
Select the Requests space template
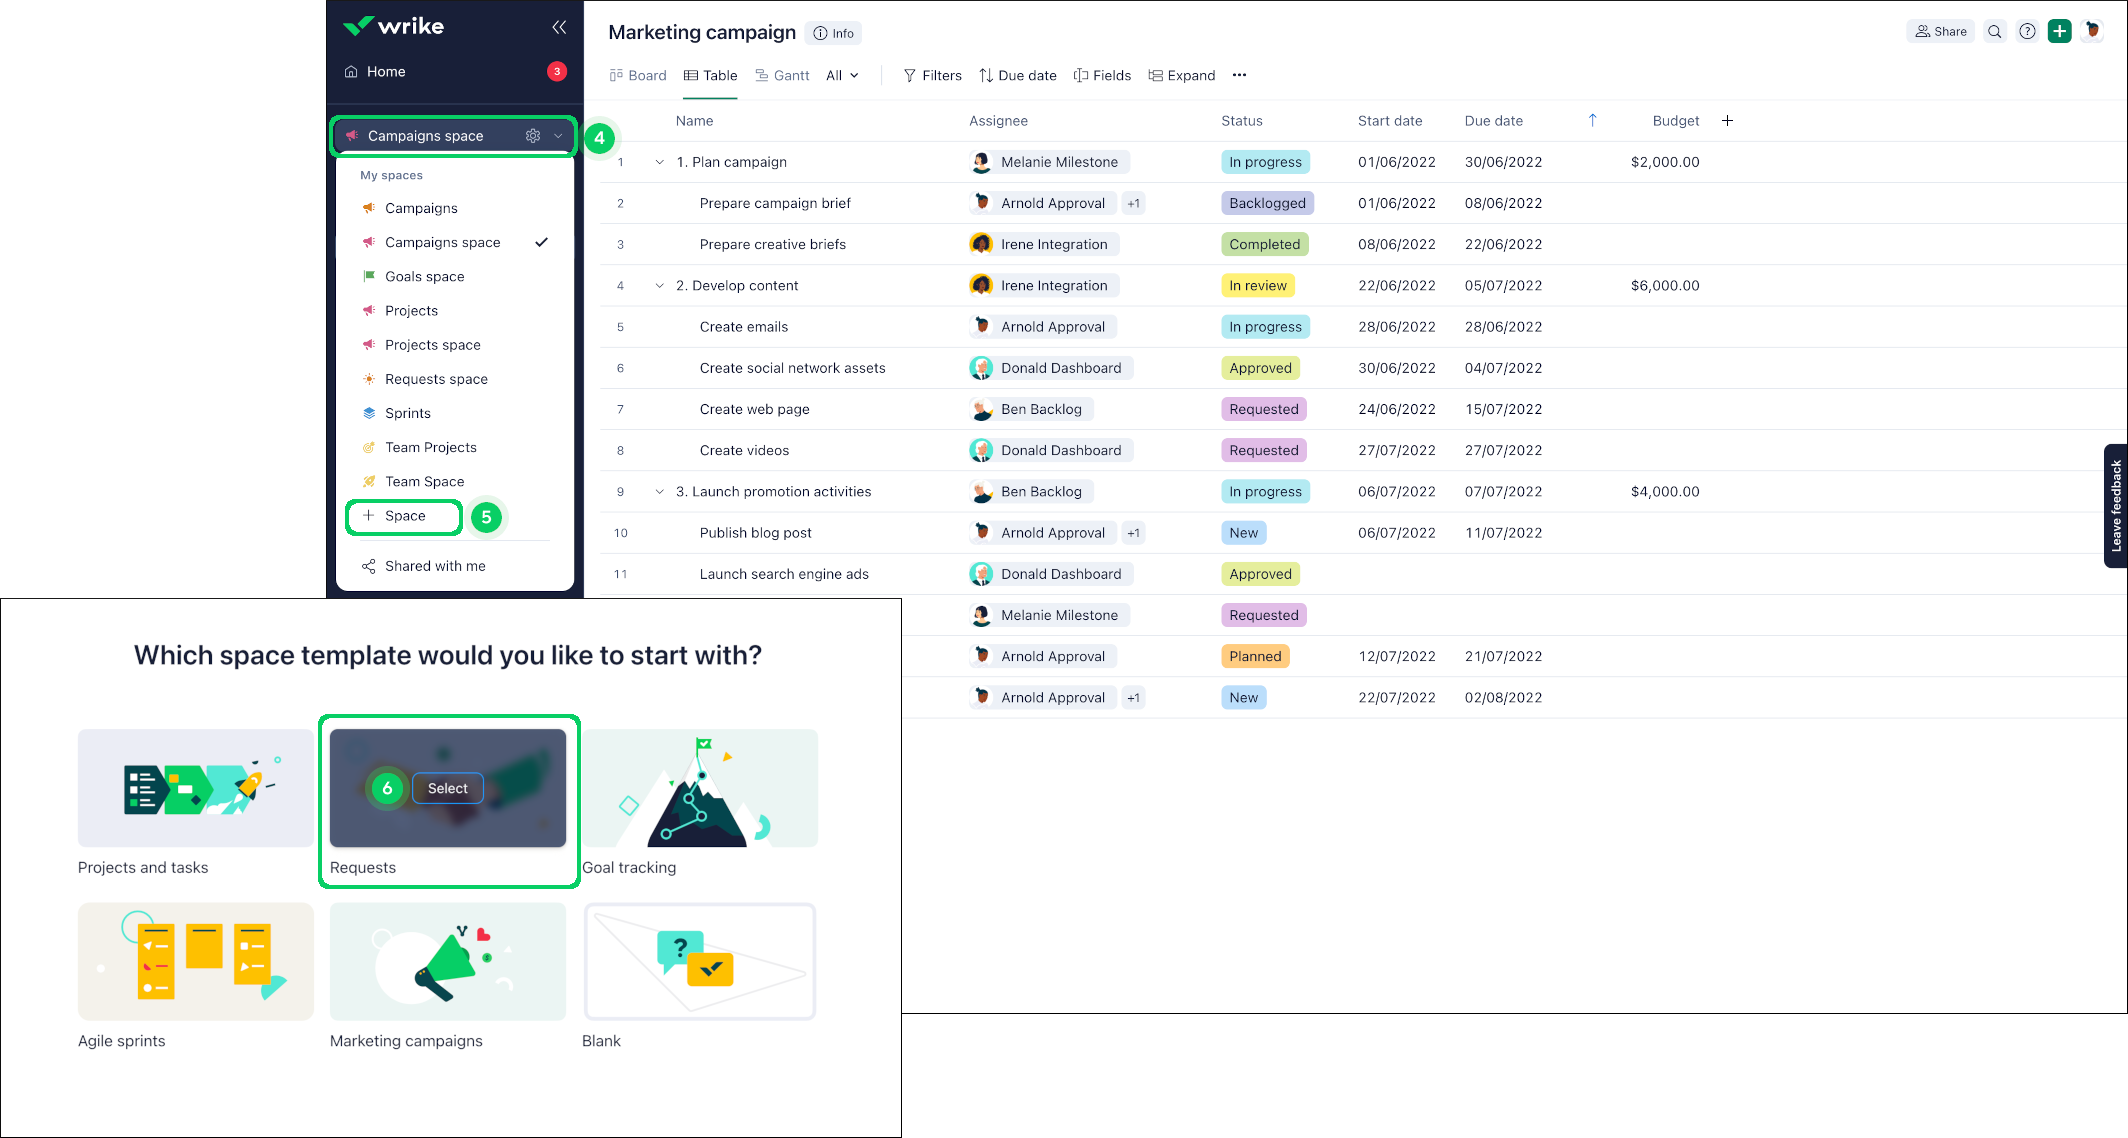(x=448, y=786)
